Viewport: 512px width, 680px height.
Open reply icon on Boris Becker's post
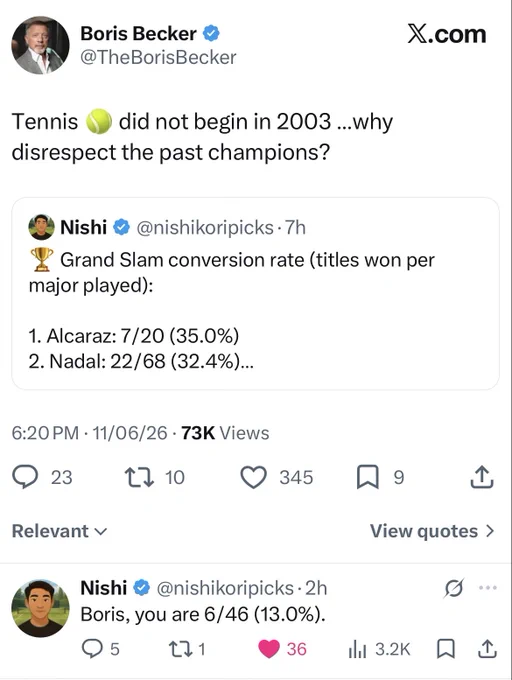[25, 477]
